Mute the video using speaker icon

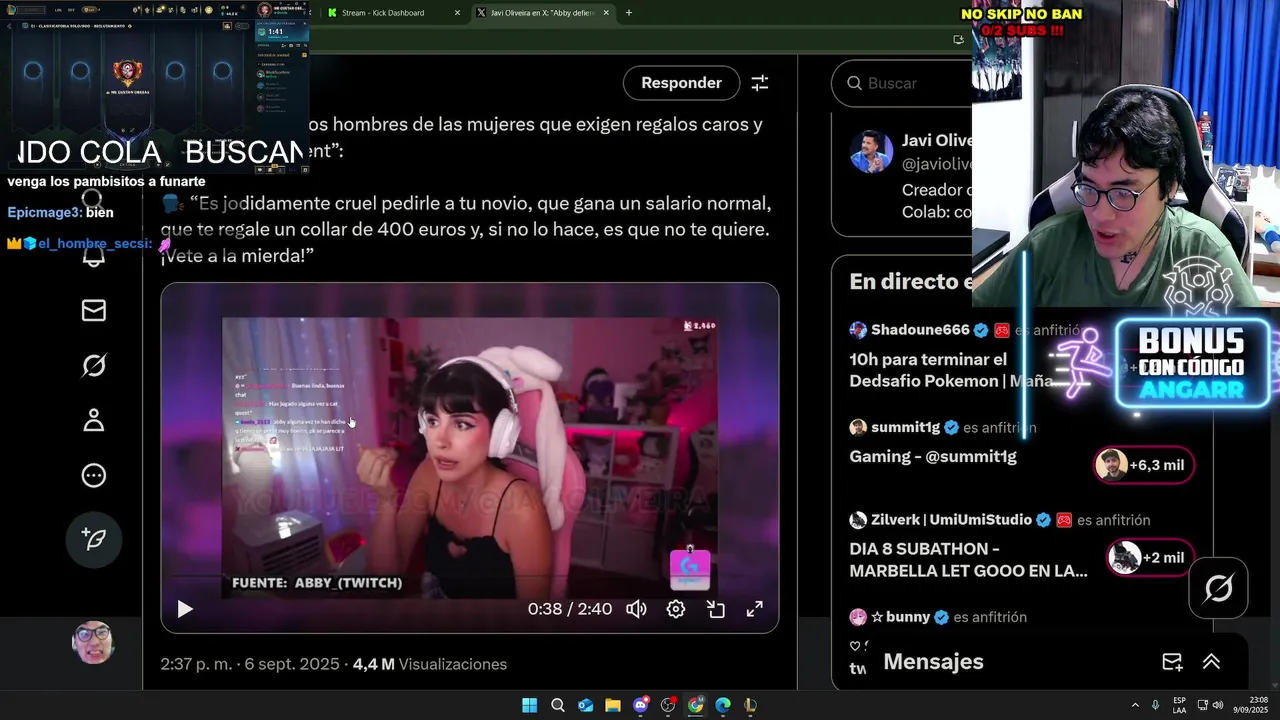click(636, 609)
